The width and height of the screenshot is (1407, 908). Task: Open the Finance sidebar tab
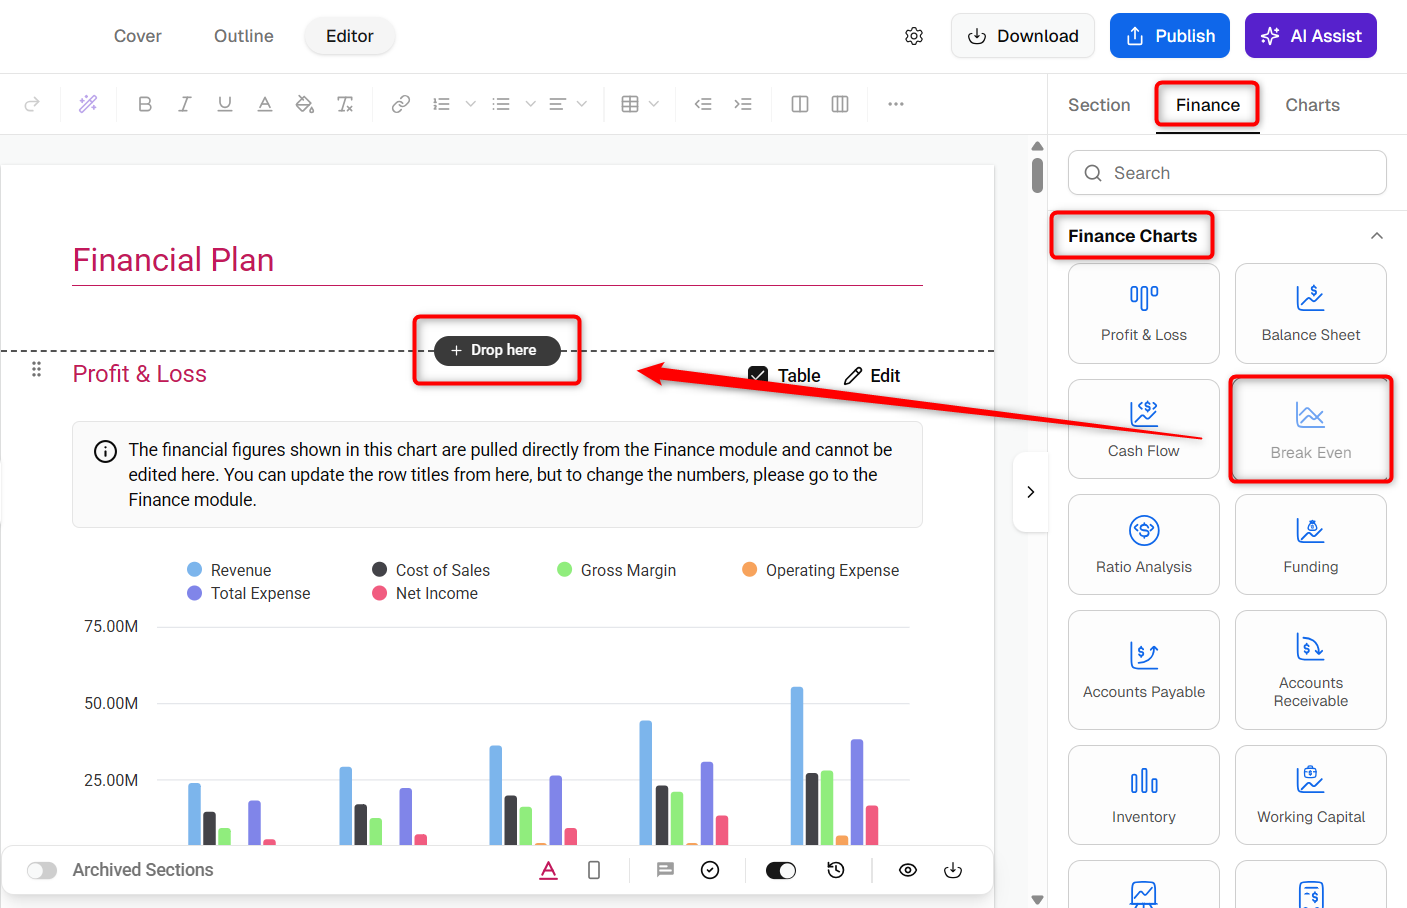tap(1208, 105)
